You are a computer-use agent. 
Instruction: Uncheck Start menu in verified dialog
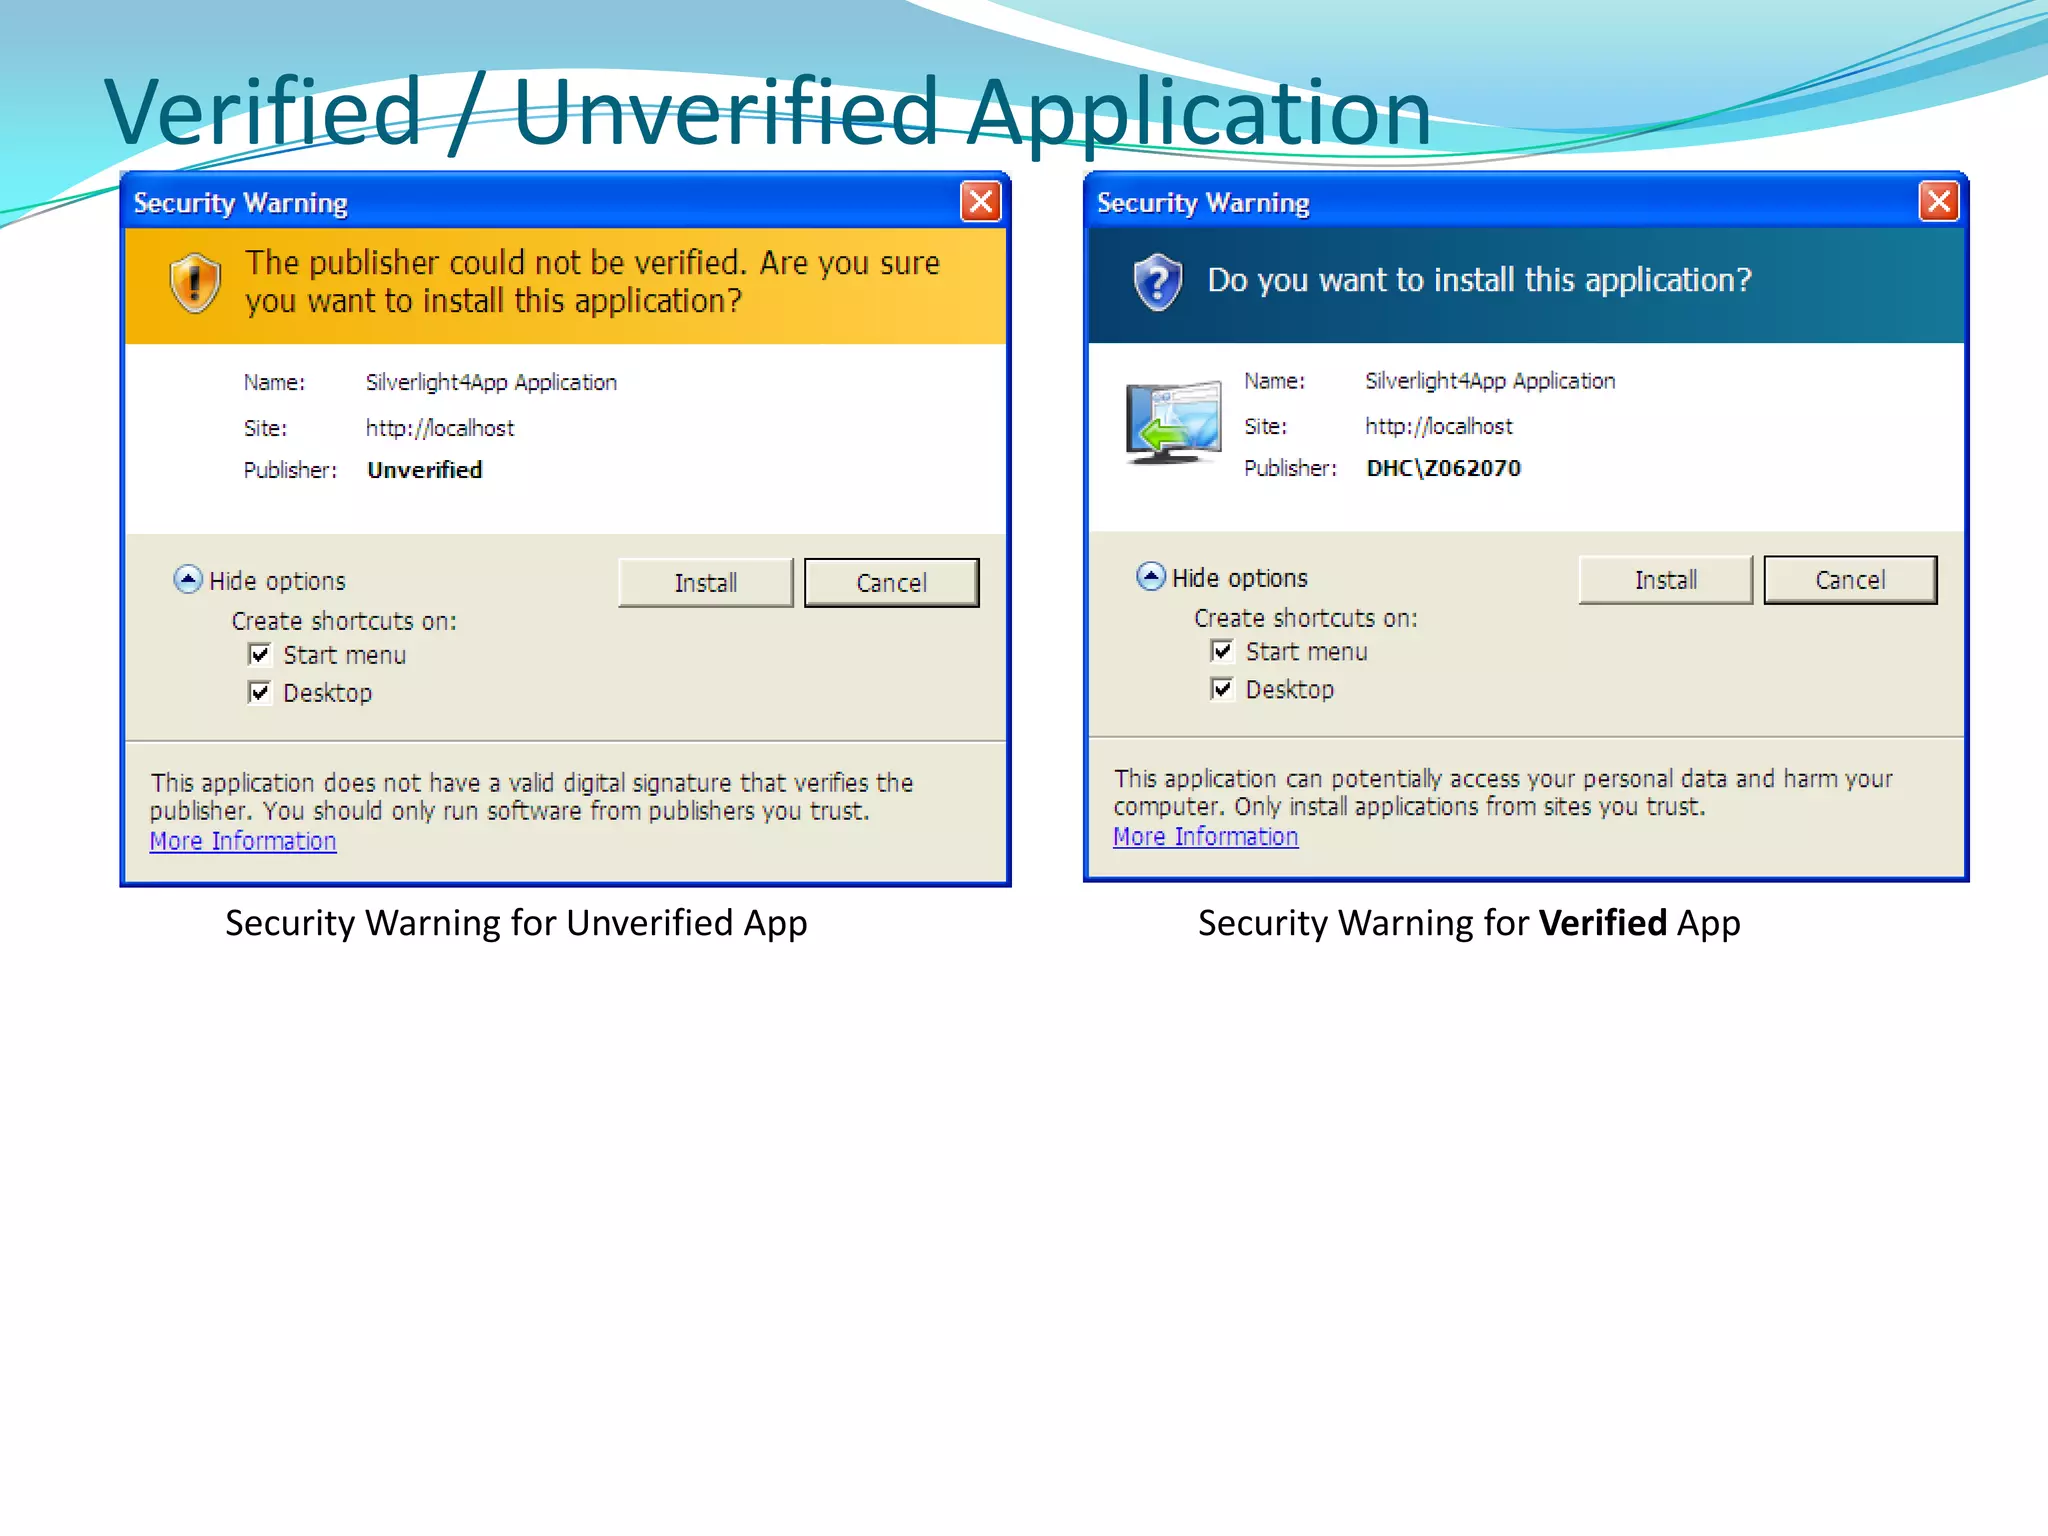click(1222, 651)
